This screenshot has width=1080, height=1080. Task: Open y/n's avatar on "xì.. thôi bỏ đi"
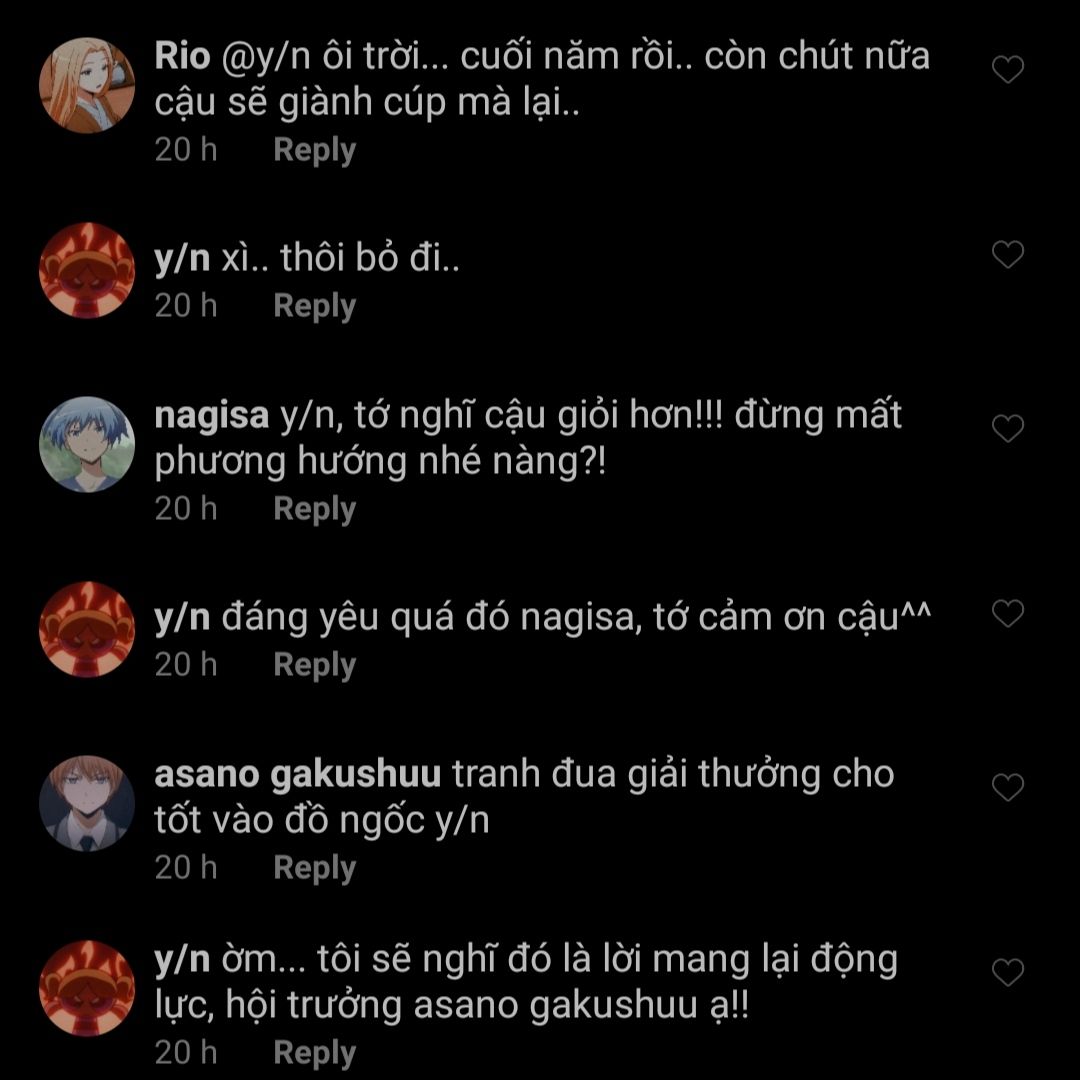87,271
